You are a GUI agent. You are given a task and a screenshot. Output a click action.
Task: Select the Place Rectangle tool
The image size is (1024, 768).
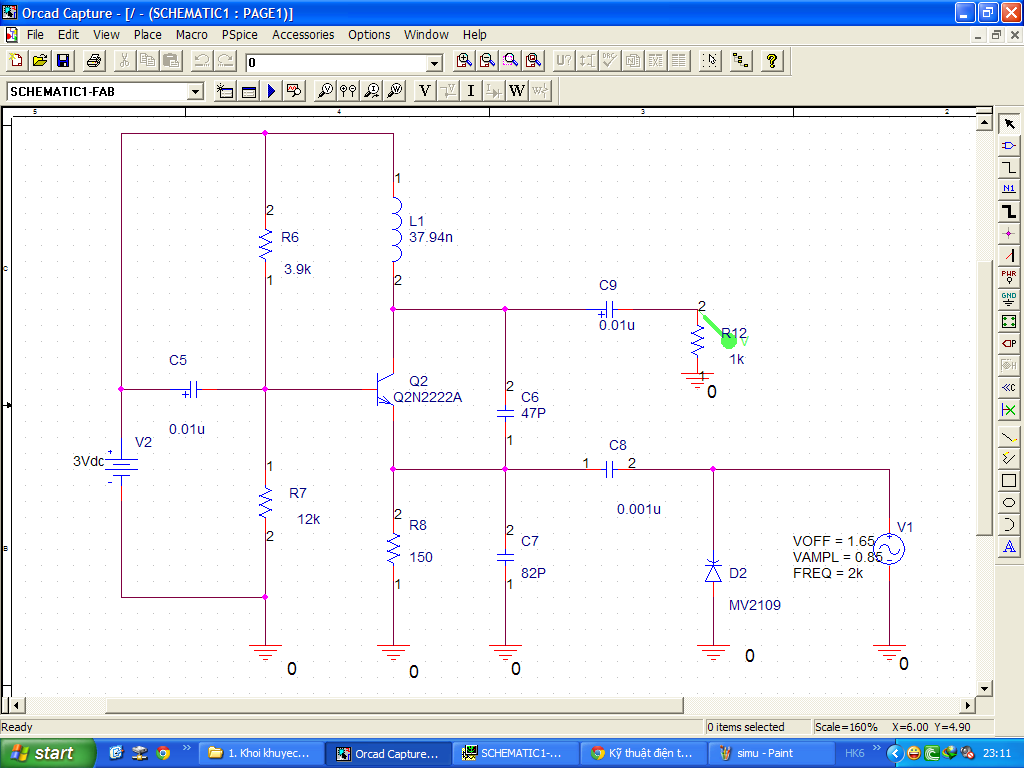click(x=1009, y=481)
